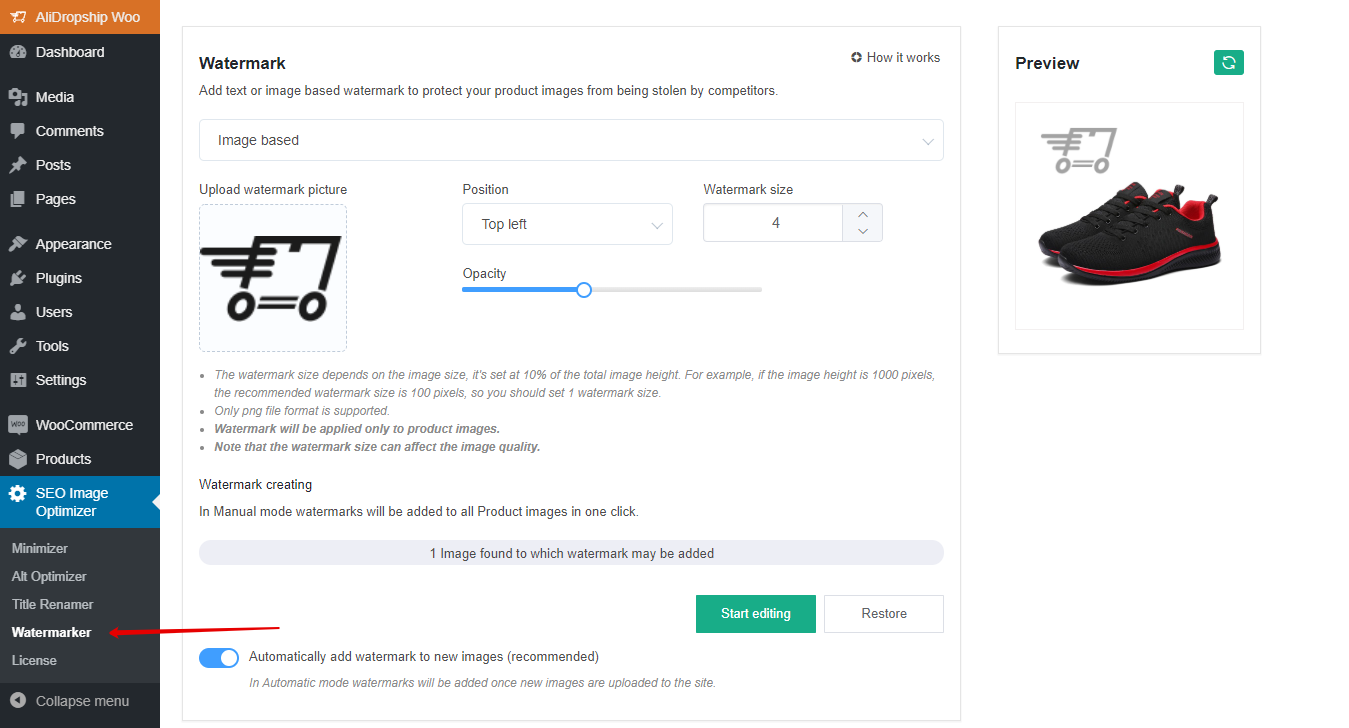
Task: Click the Appearance paintbrush icon
Action: pos(18,244)
